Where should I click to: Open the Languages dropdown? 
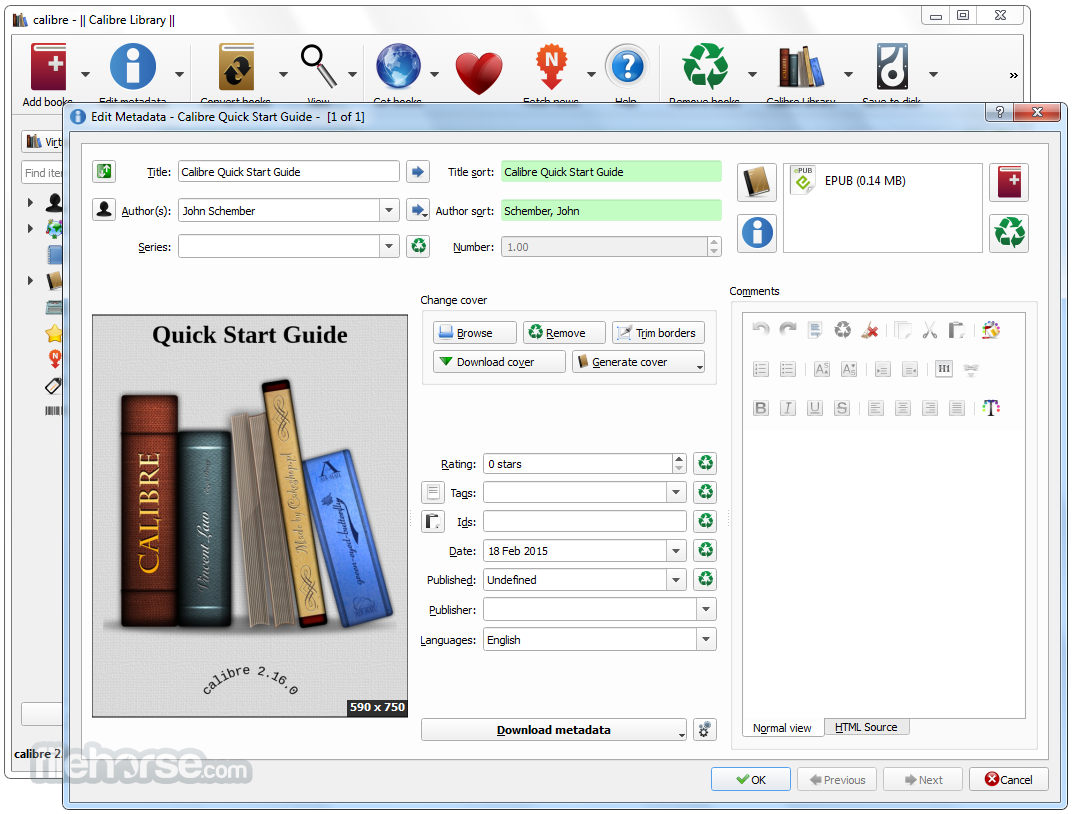[x=708, y=639]
